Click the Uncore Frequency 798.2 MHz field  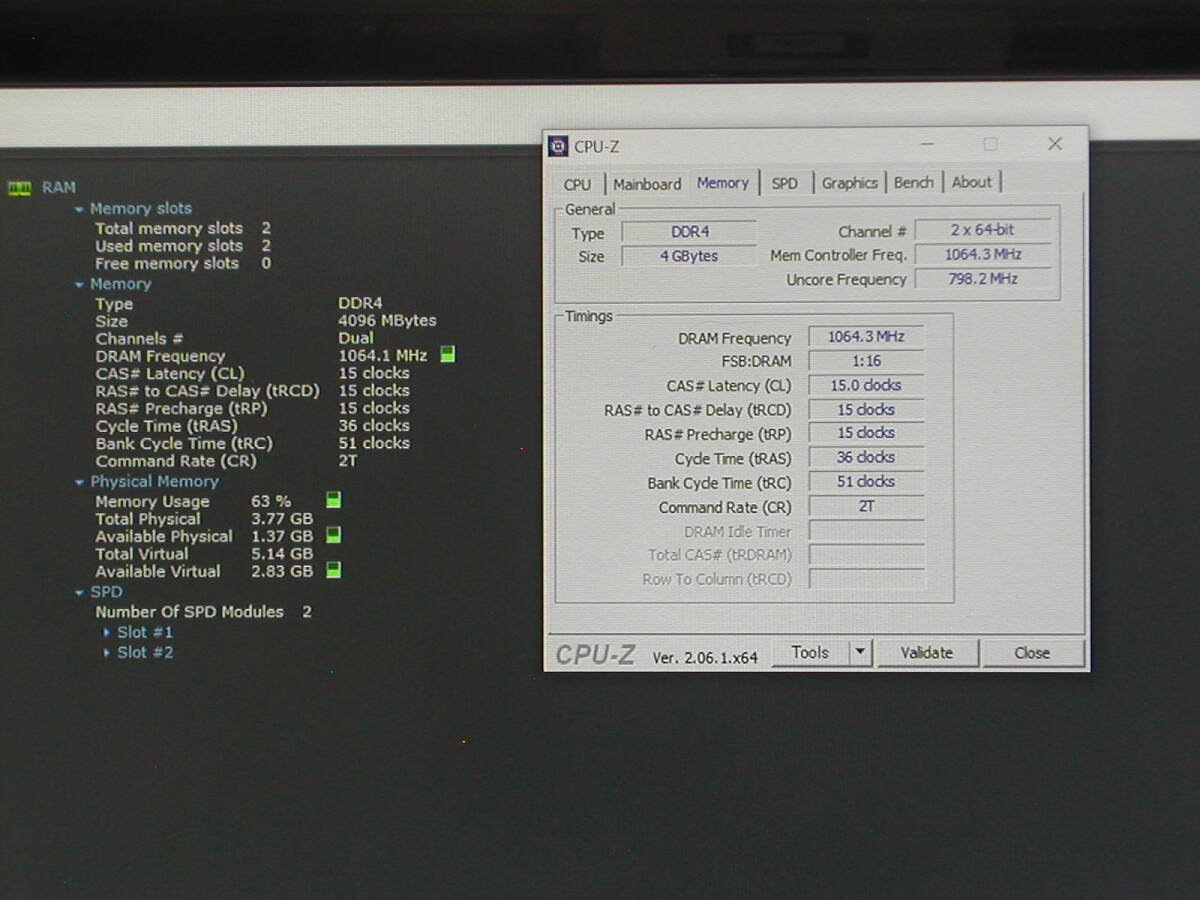(x=983, y=279)
